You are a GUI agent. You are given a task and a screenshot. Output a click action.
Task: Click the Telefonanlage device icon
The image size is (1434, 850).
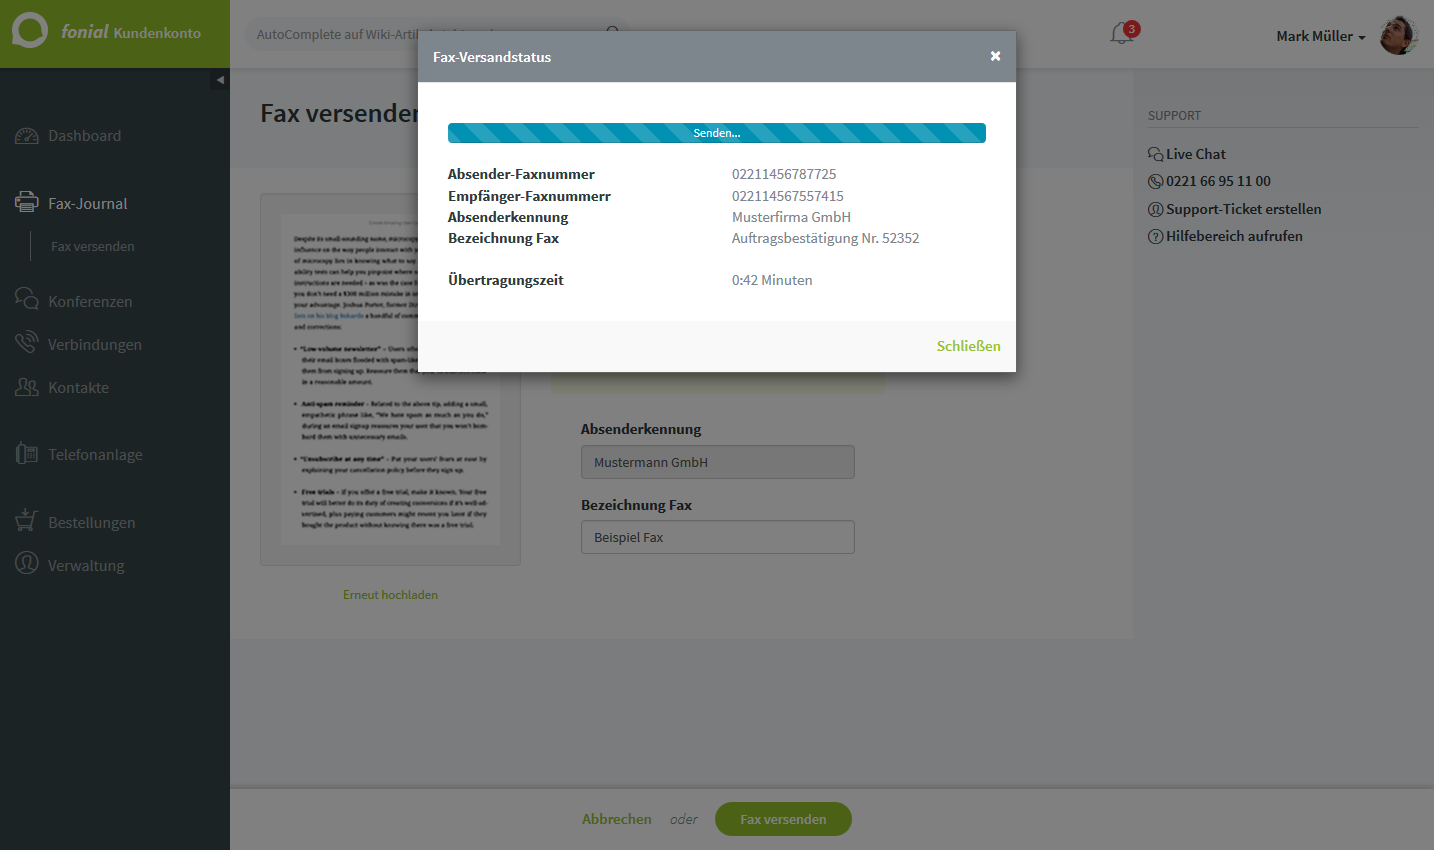(x=27, y=453)
